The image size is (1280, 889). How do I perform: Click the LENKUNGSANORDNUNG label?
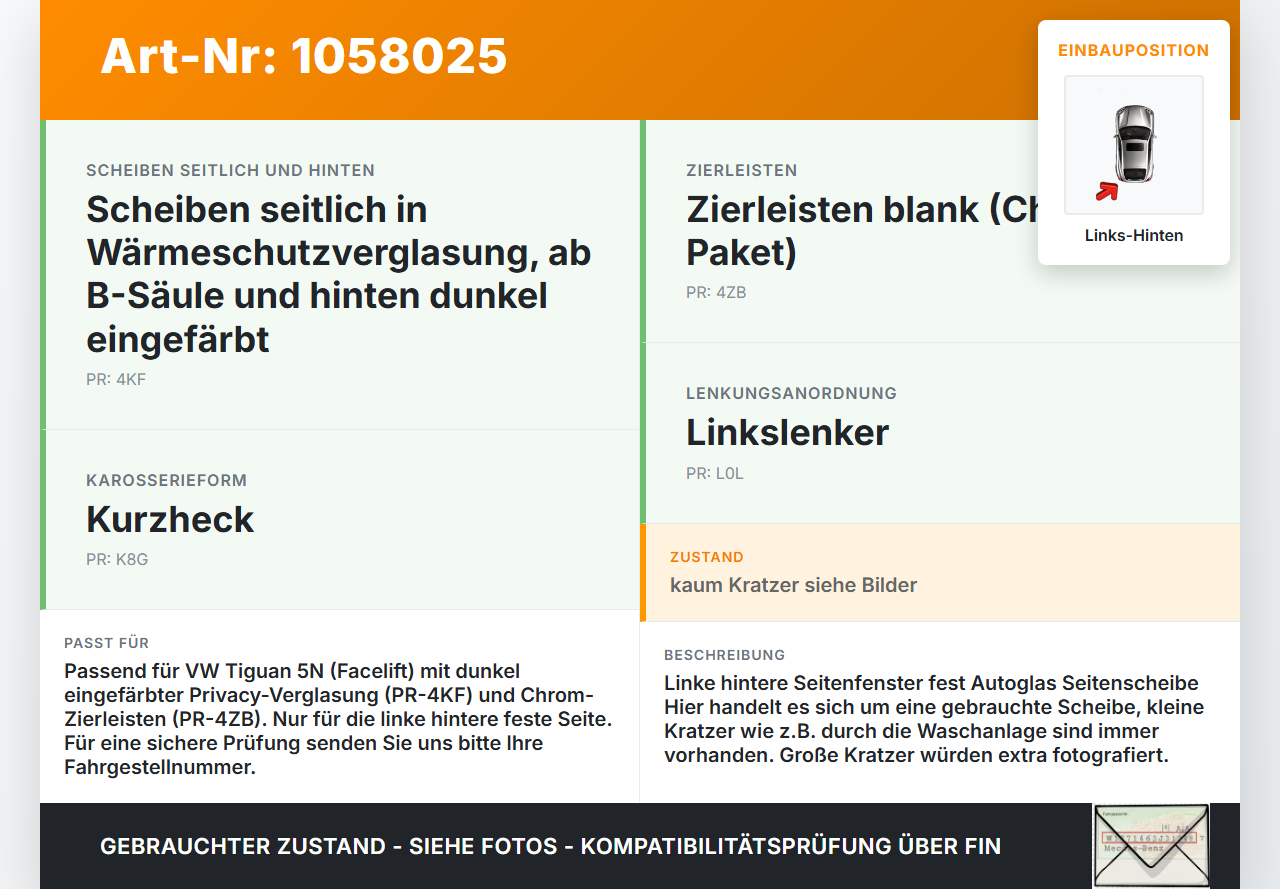coord(791,394)
